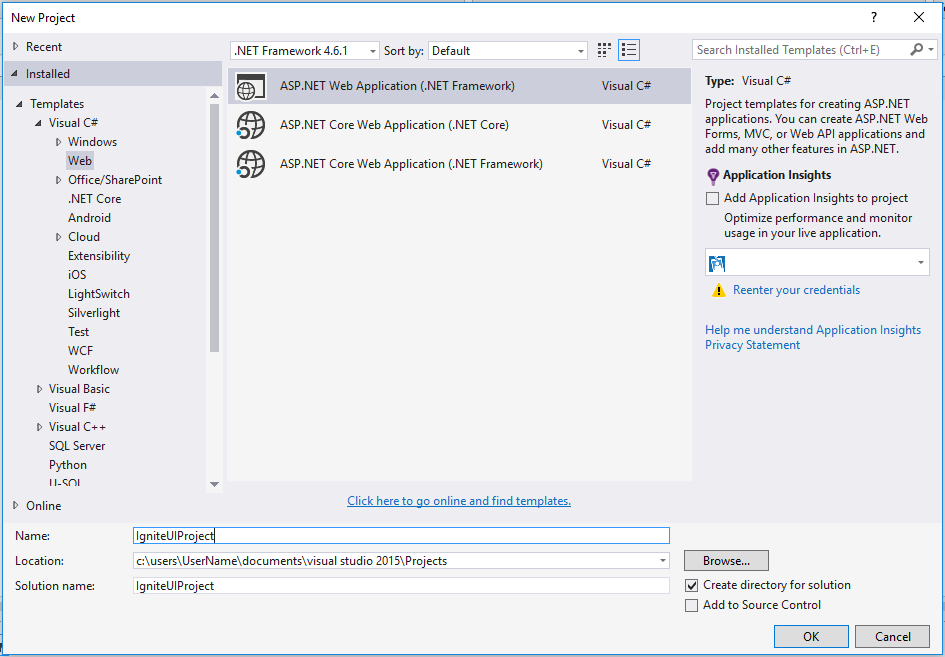Select the Android templates category
945x657 pixels.
[x=89, y=218]
